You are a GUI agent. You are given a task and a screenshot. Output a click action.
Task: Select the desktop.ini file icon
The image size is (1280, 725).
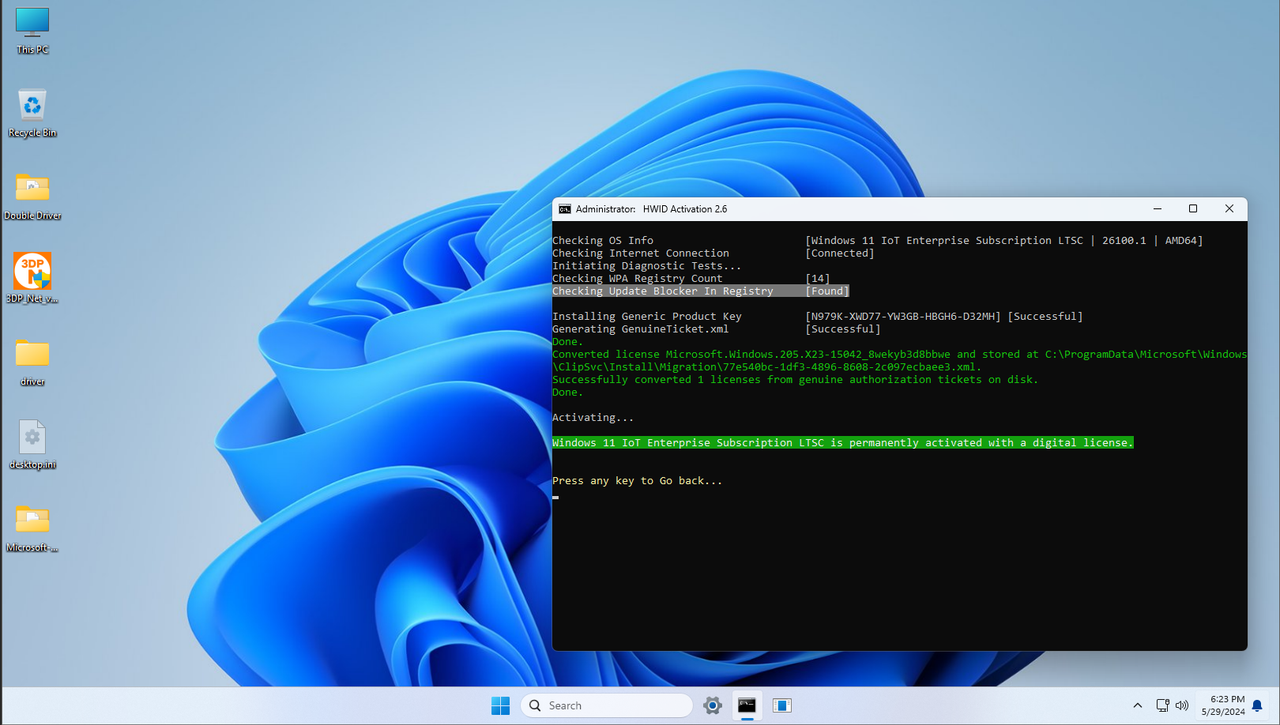point(32,445)
